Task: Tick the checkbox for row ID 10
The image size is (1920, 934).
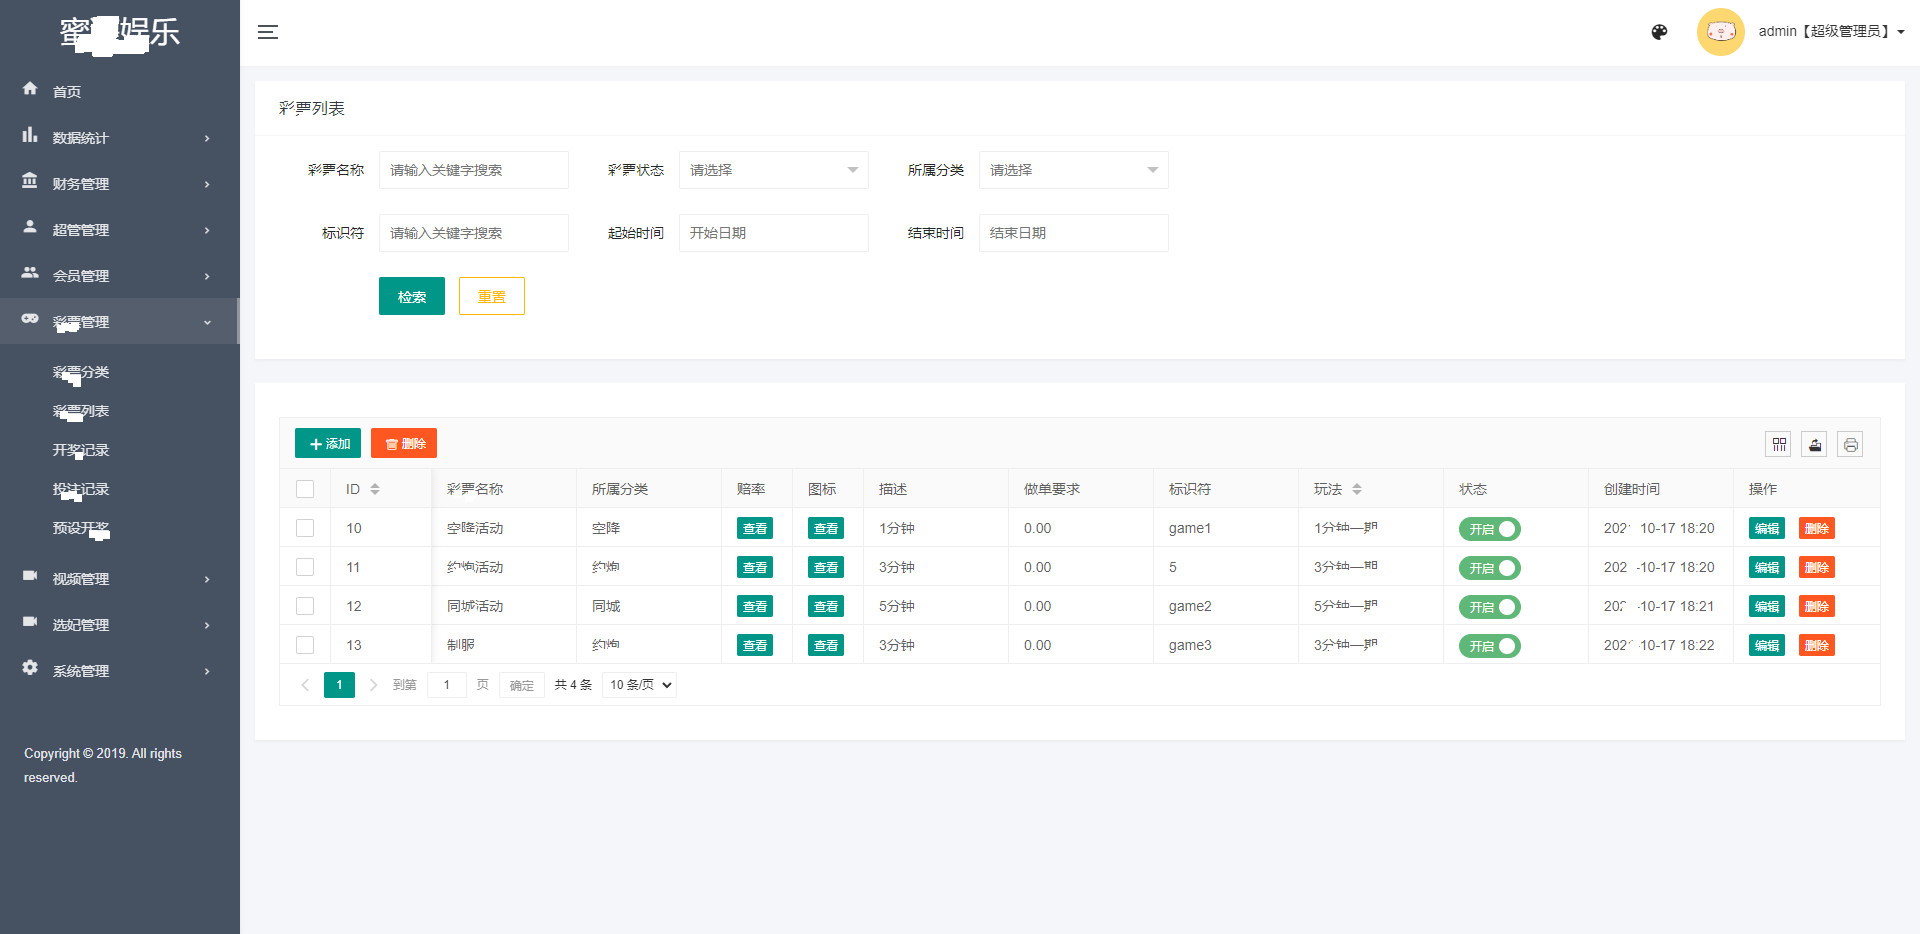Action: coord(305,528)
